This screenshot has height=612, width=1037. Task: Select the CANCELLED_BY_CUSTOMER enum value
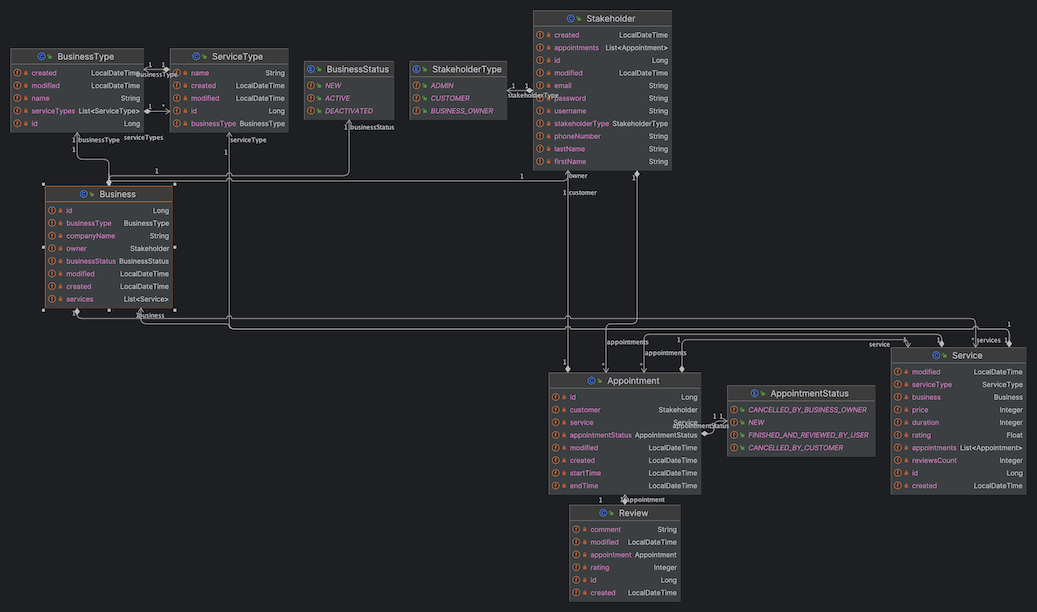795,448
